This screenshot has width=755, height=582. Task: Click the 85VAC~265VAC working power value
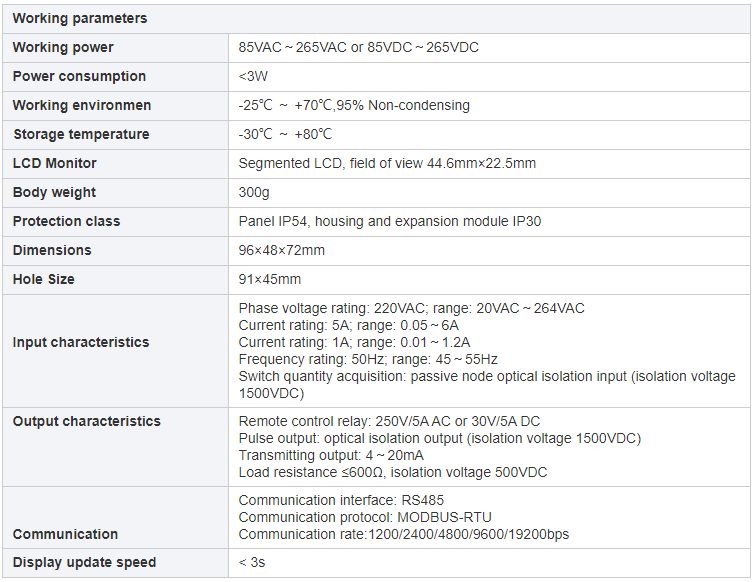(x=358, y=48)
